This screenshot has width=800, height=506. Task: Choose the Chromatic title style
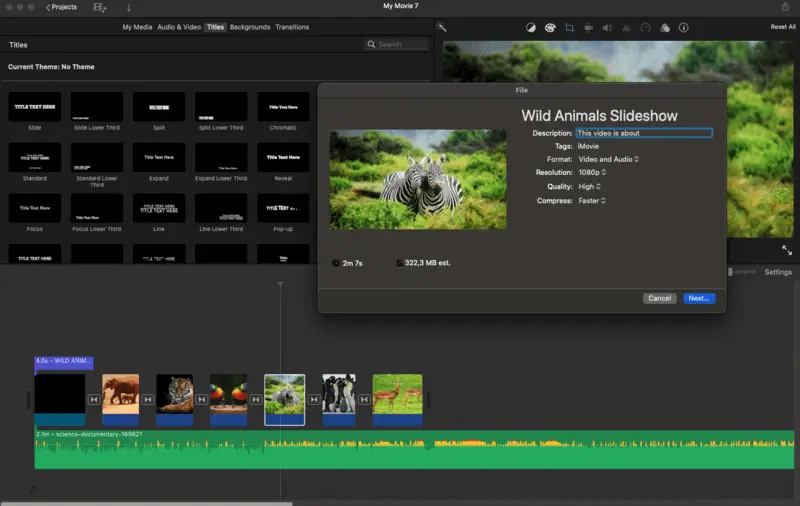283,108
